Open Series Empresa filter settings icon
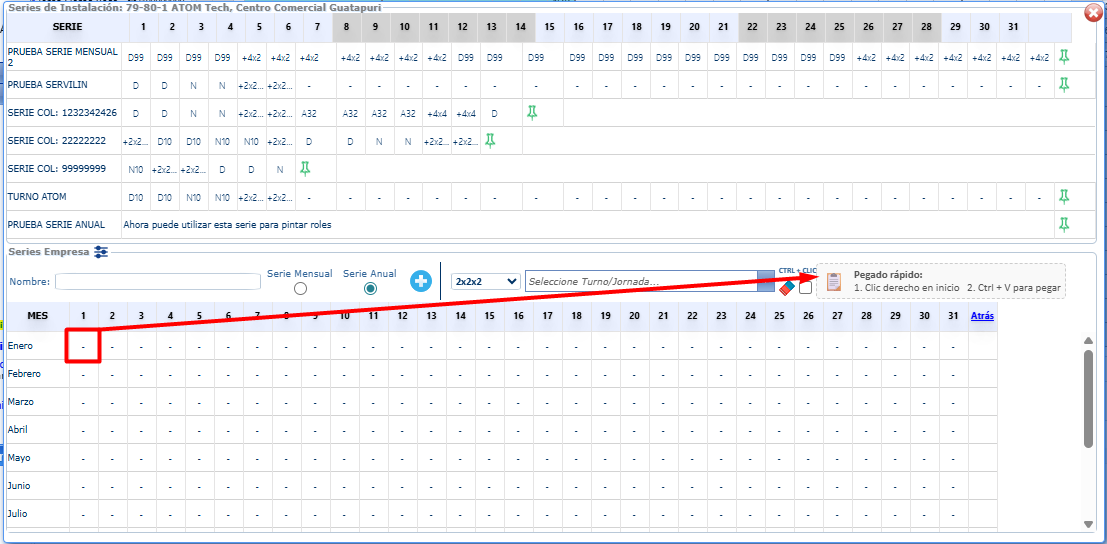1107x544 pixels. click(x=101, y=252)
